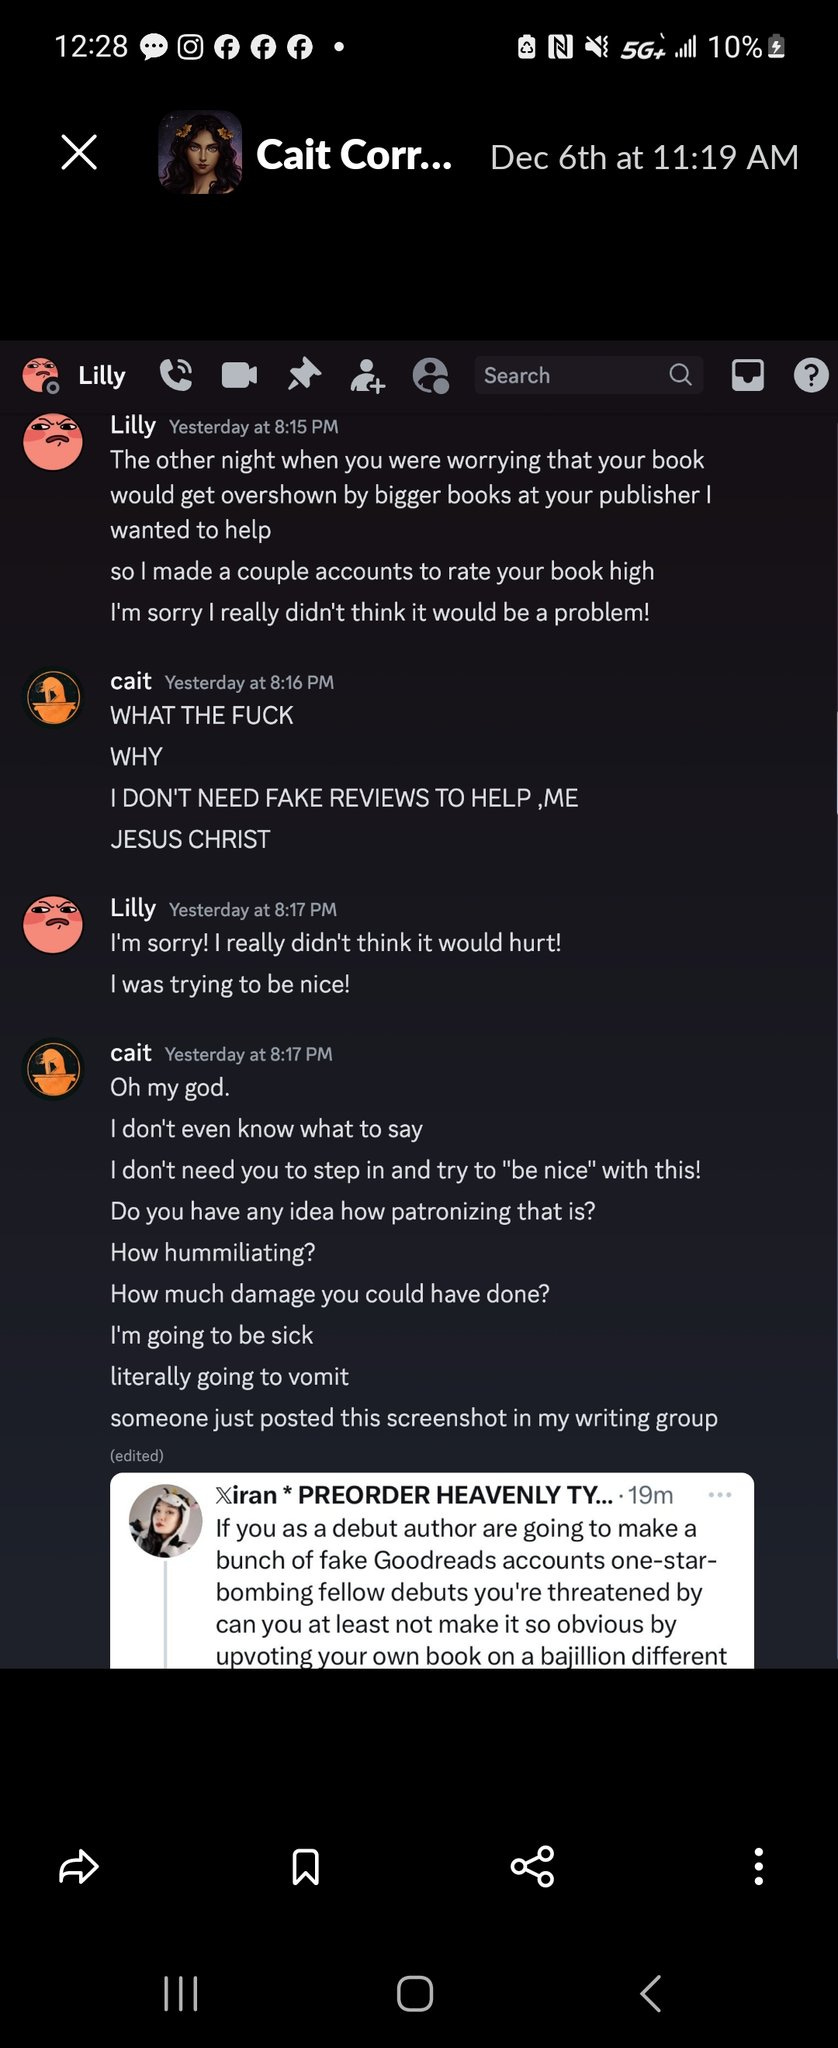Close the image viewer with the X
The image size is (838, 2048).
tap(79, 153)
